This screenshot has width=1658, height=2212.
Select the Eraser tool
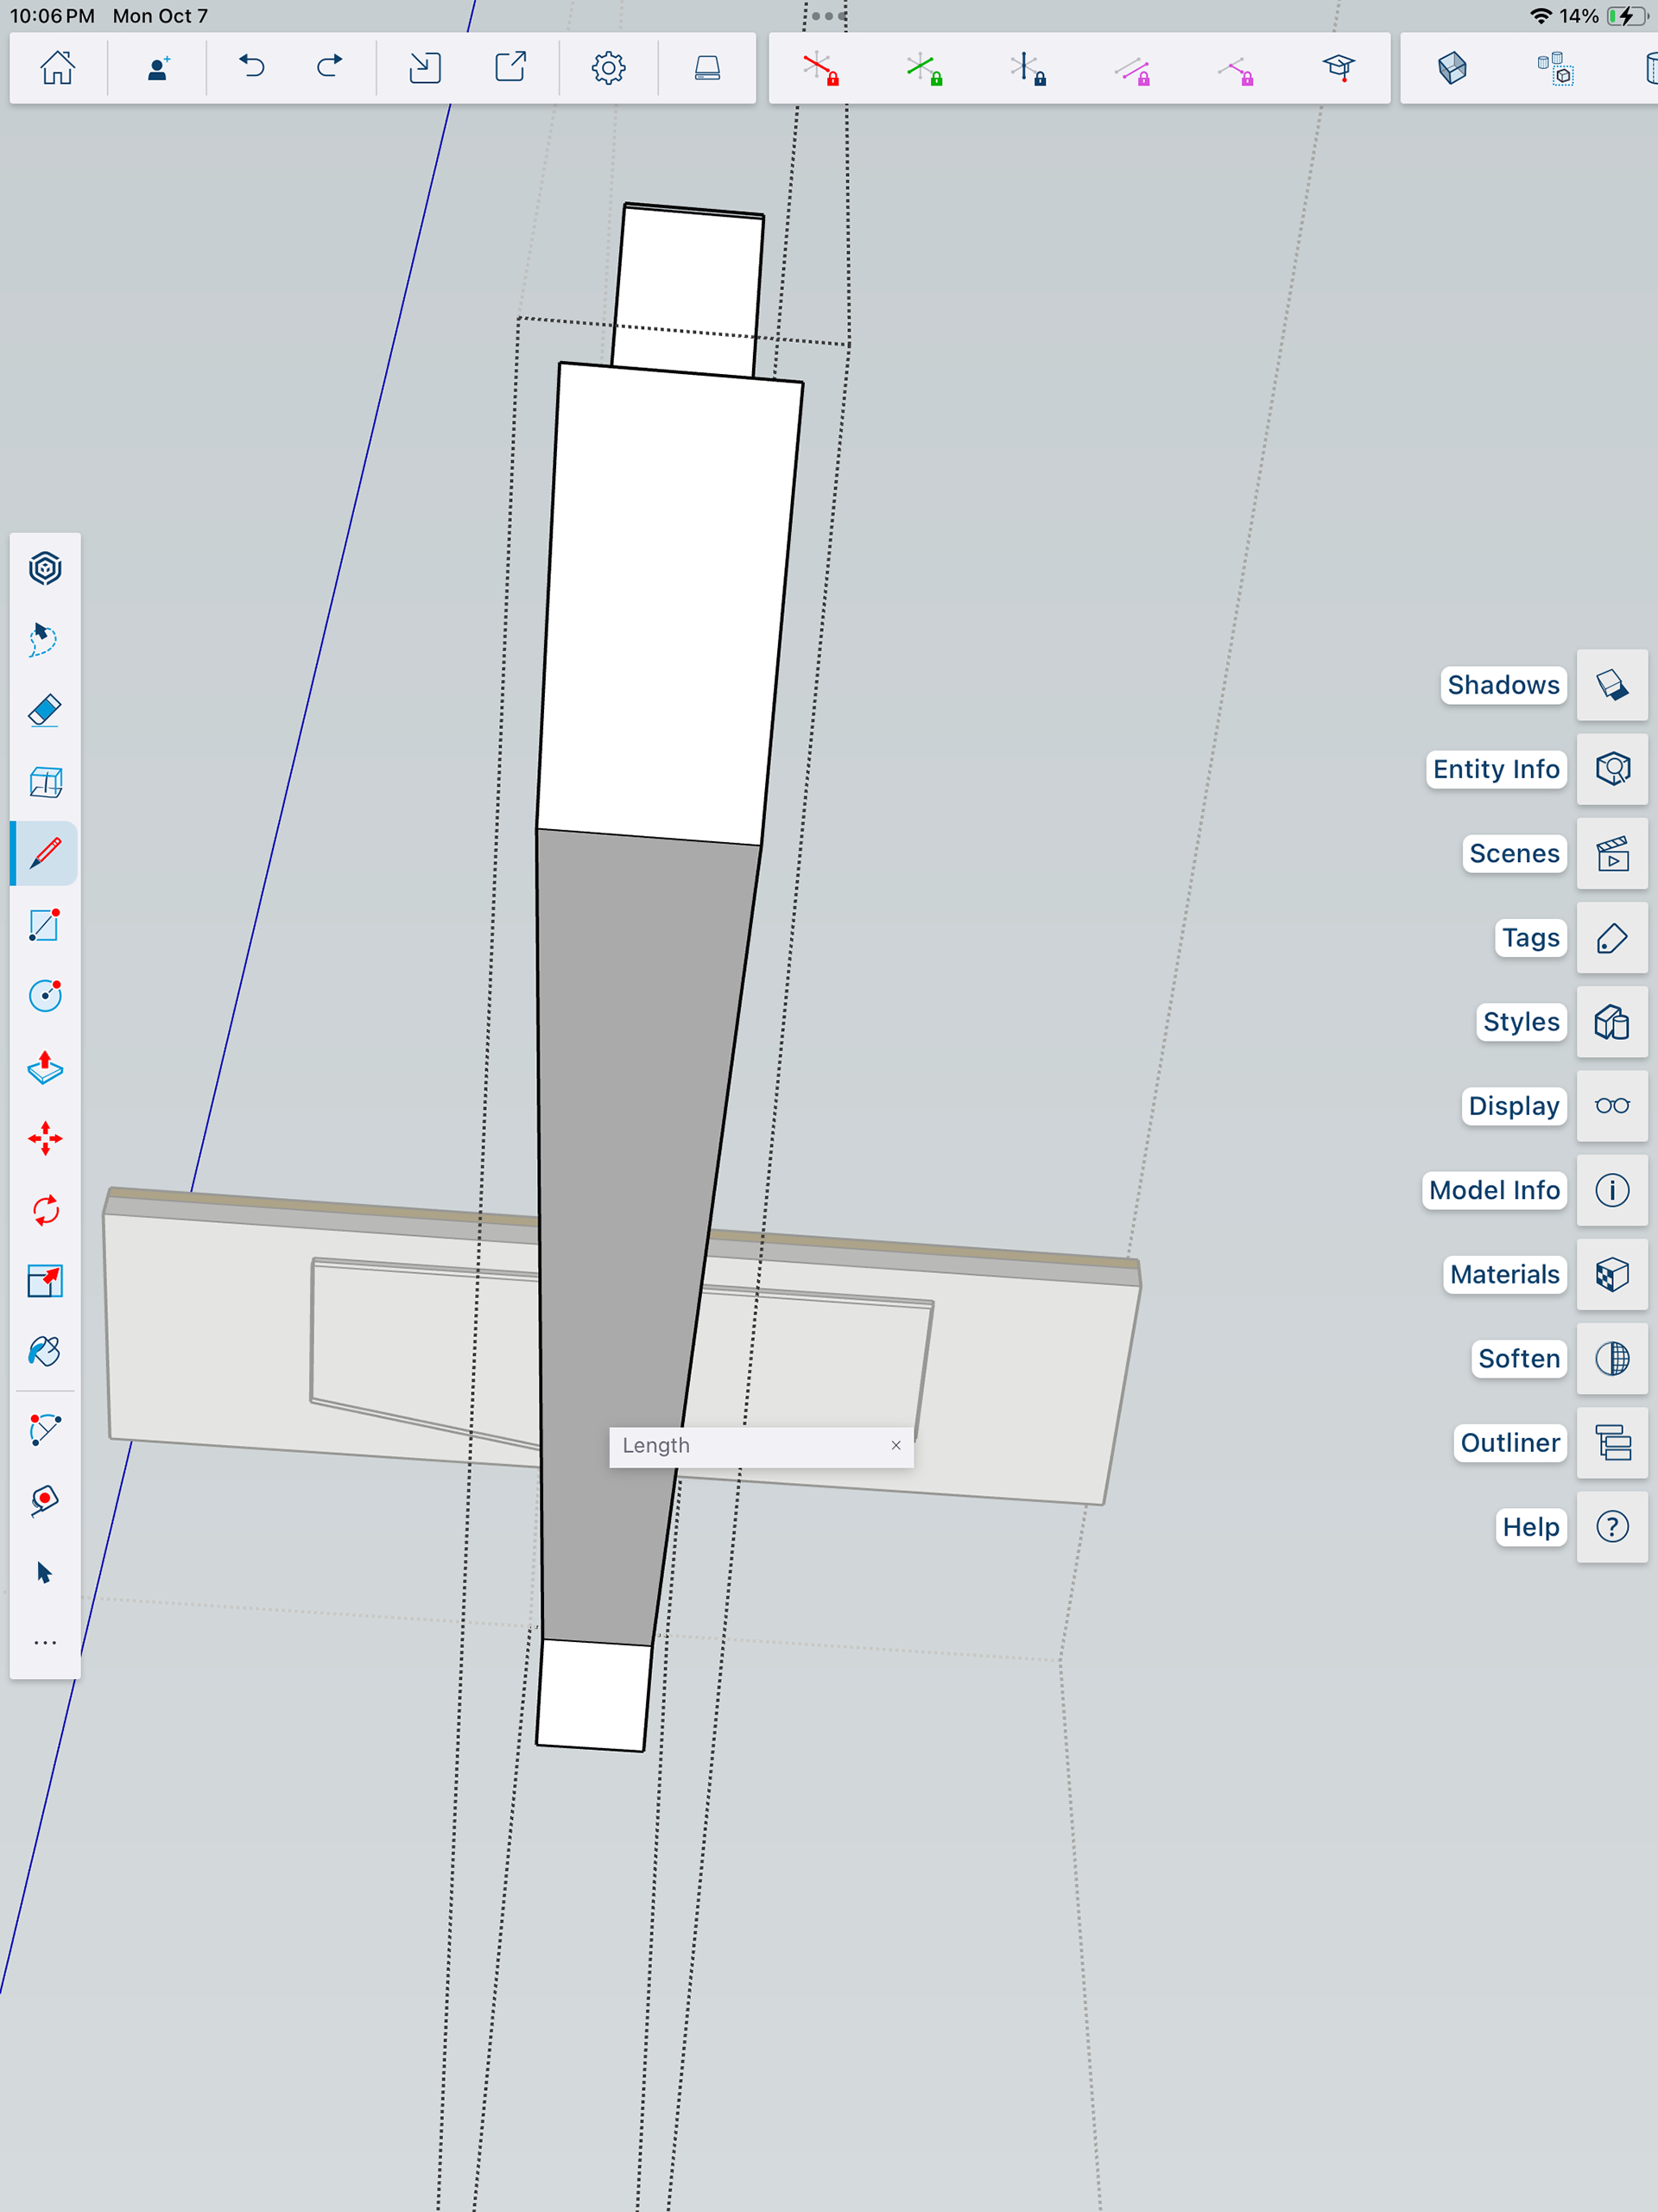point(45,711)
